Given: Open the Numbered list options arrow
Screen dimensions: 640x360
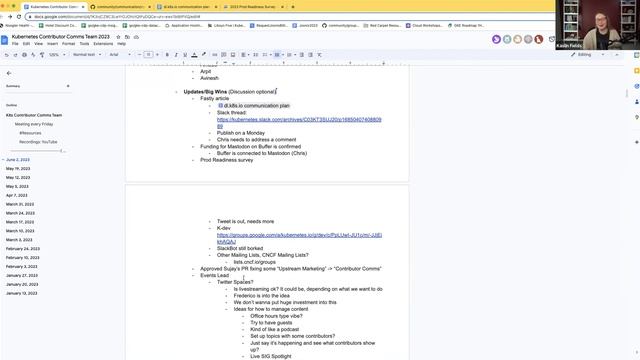Looking at the screenshot, I should 295,55.
